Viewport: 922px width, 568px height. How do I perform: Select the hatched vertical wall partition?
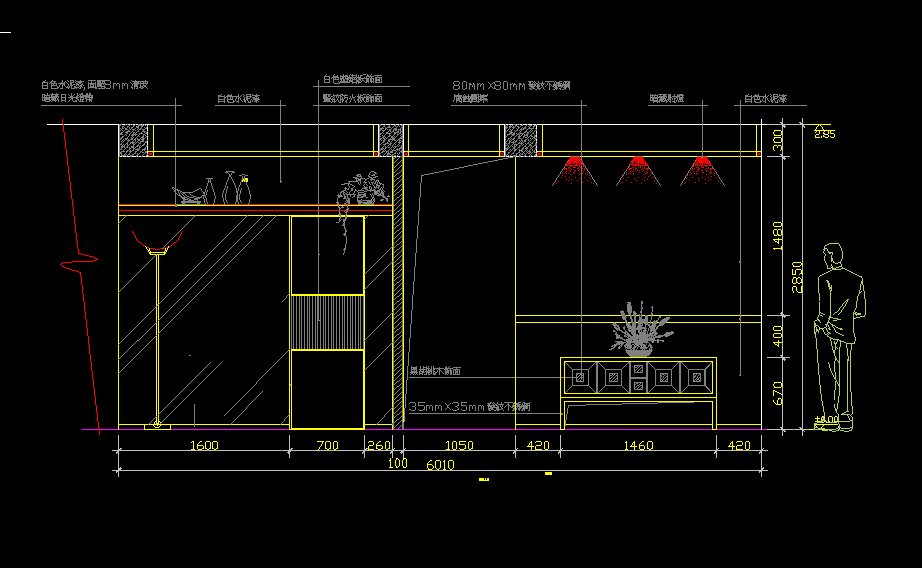[x=397, y=290]
